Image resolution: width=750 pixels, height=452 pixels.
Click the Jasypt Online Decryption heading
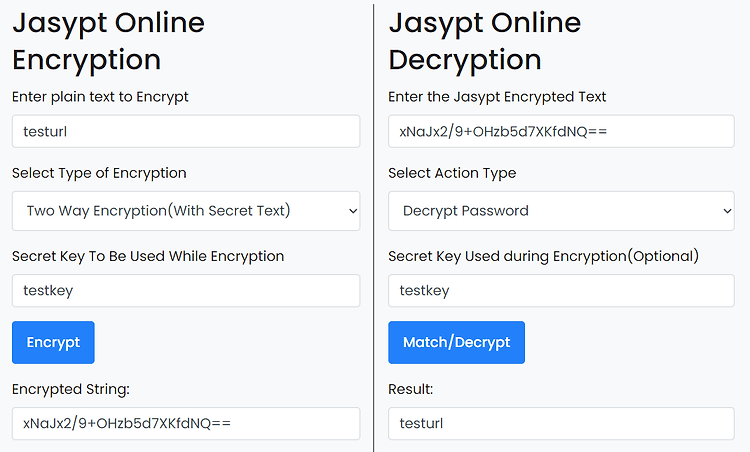[x=485, y=41]
